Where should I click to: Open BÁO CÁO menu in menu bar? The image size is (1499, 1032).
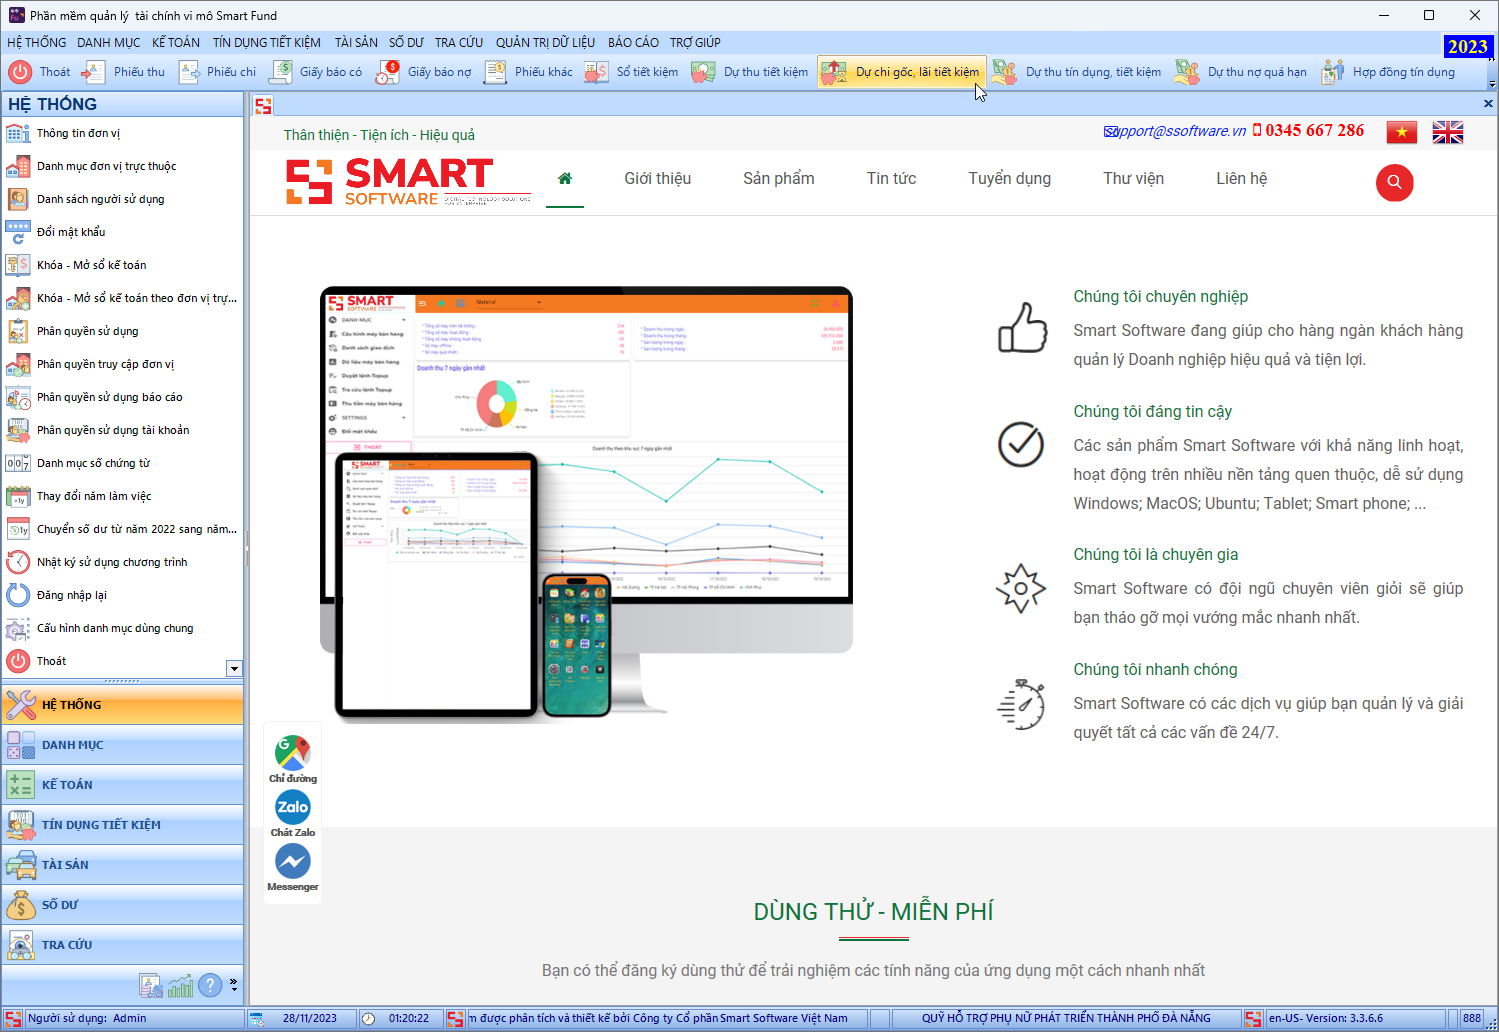[x=633, y=43]
